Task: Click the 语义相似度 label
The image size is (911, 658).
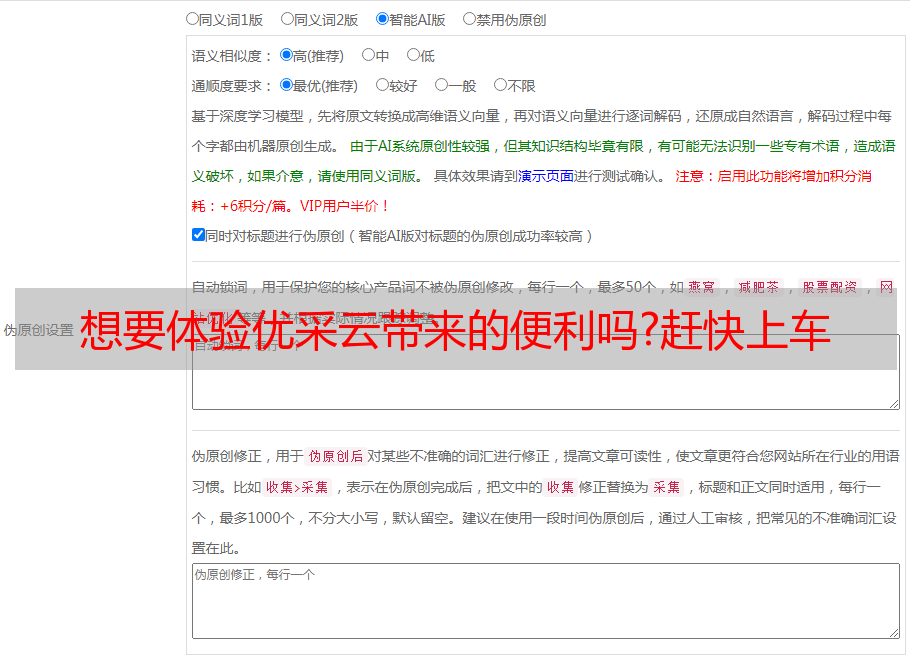Action: coord(232,56)
